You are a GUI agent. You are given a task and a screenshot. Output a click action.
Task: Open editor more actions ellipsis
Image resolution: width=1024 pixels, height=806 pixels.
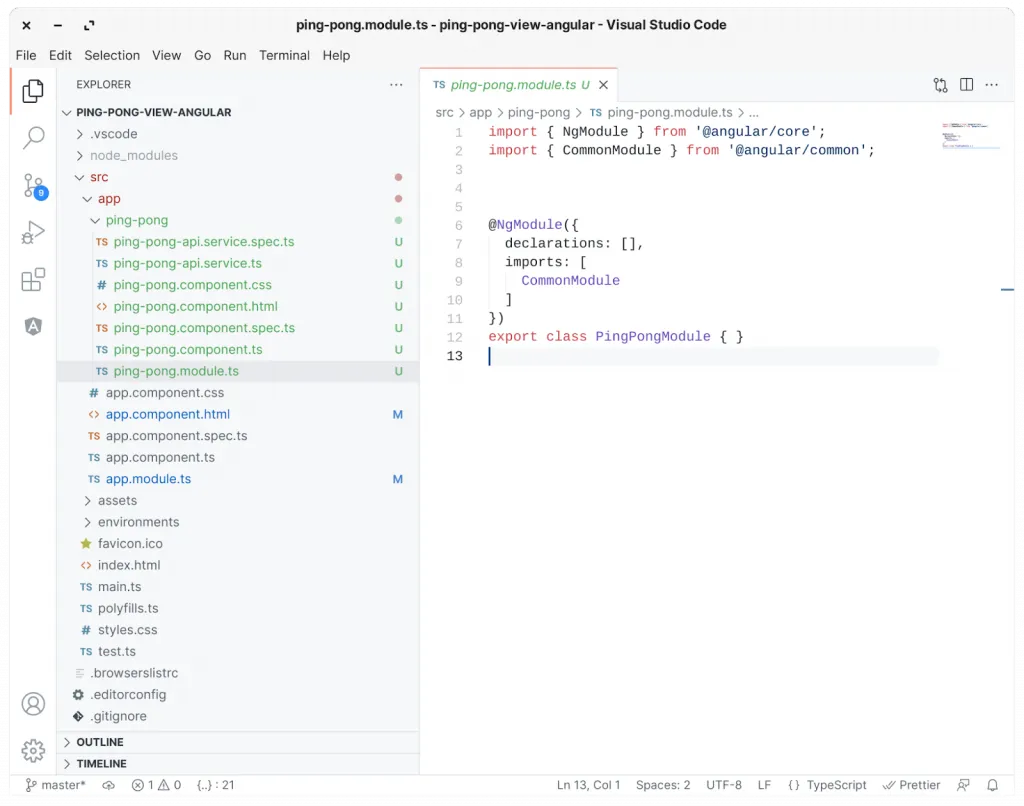991,85
